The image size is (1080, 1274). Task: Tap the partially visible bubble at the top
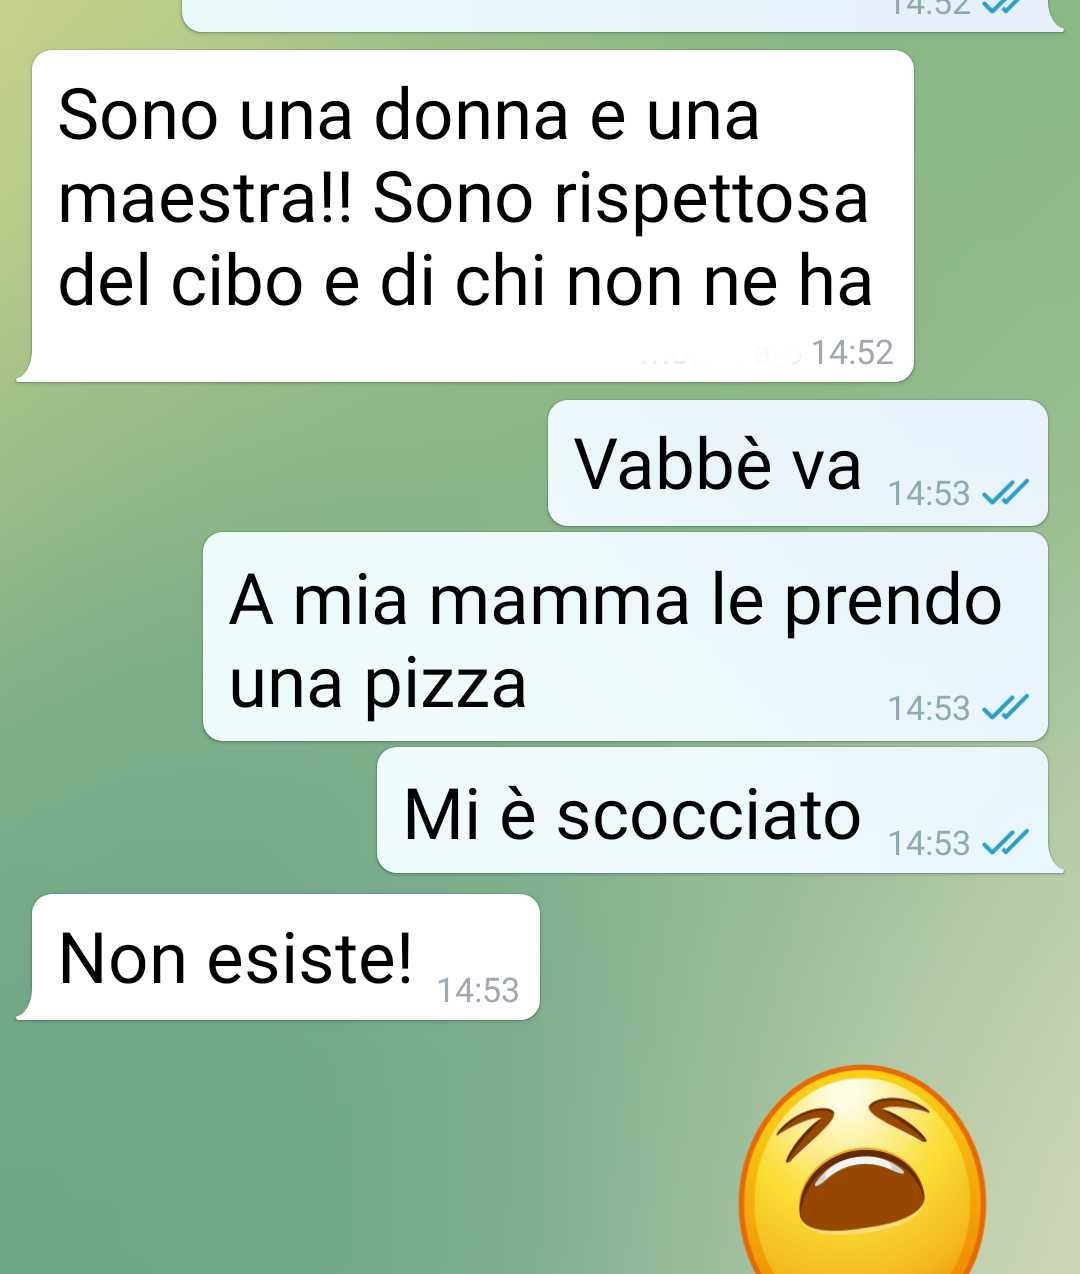coord(622,15)
